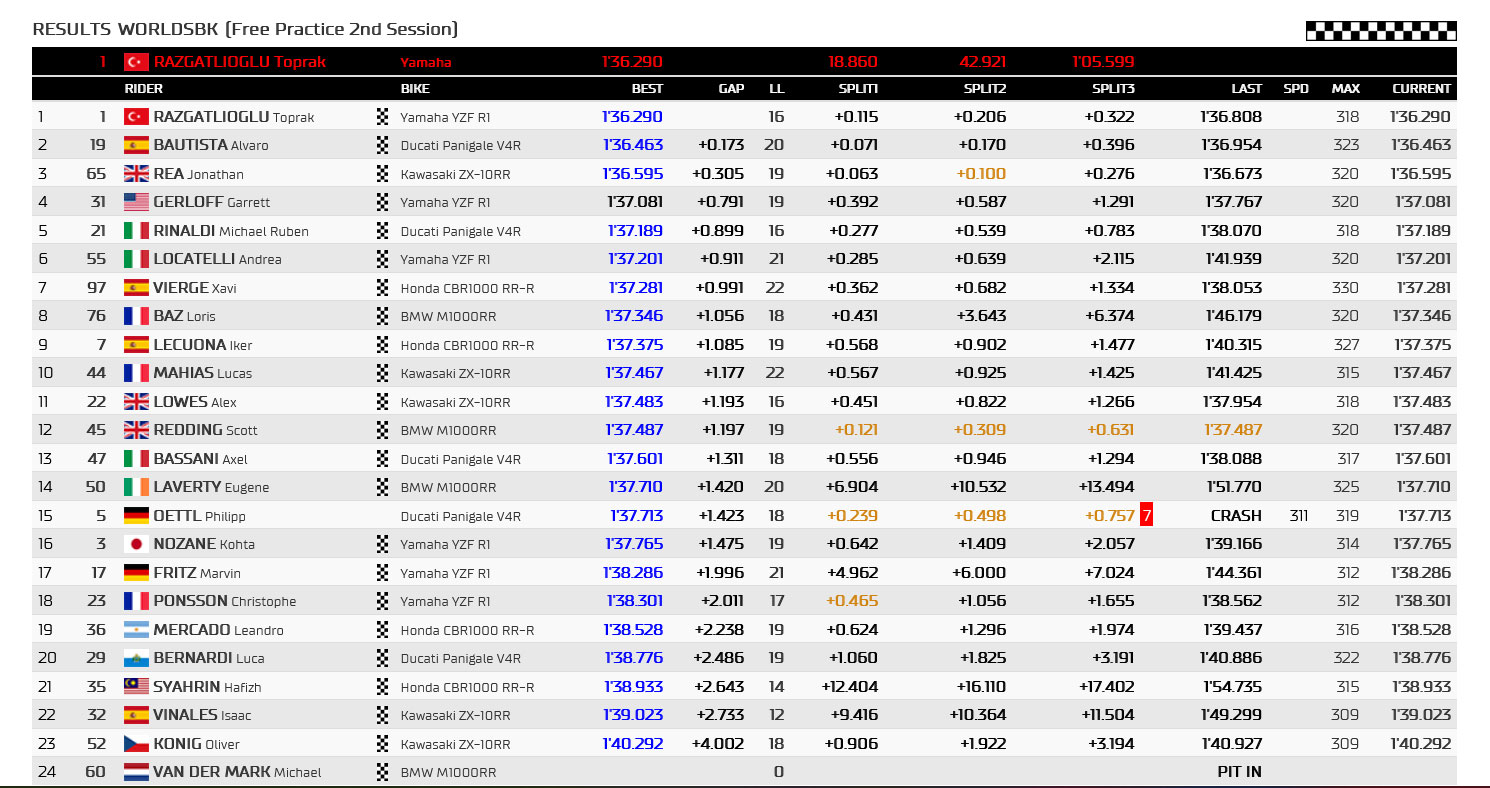Click the LAST column header
This screenshot has height=788, width=1490.
pos(1246,89)
